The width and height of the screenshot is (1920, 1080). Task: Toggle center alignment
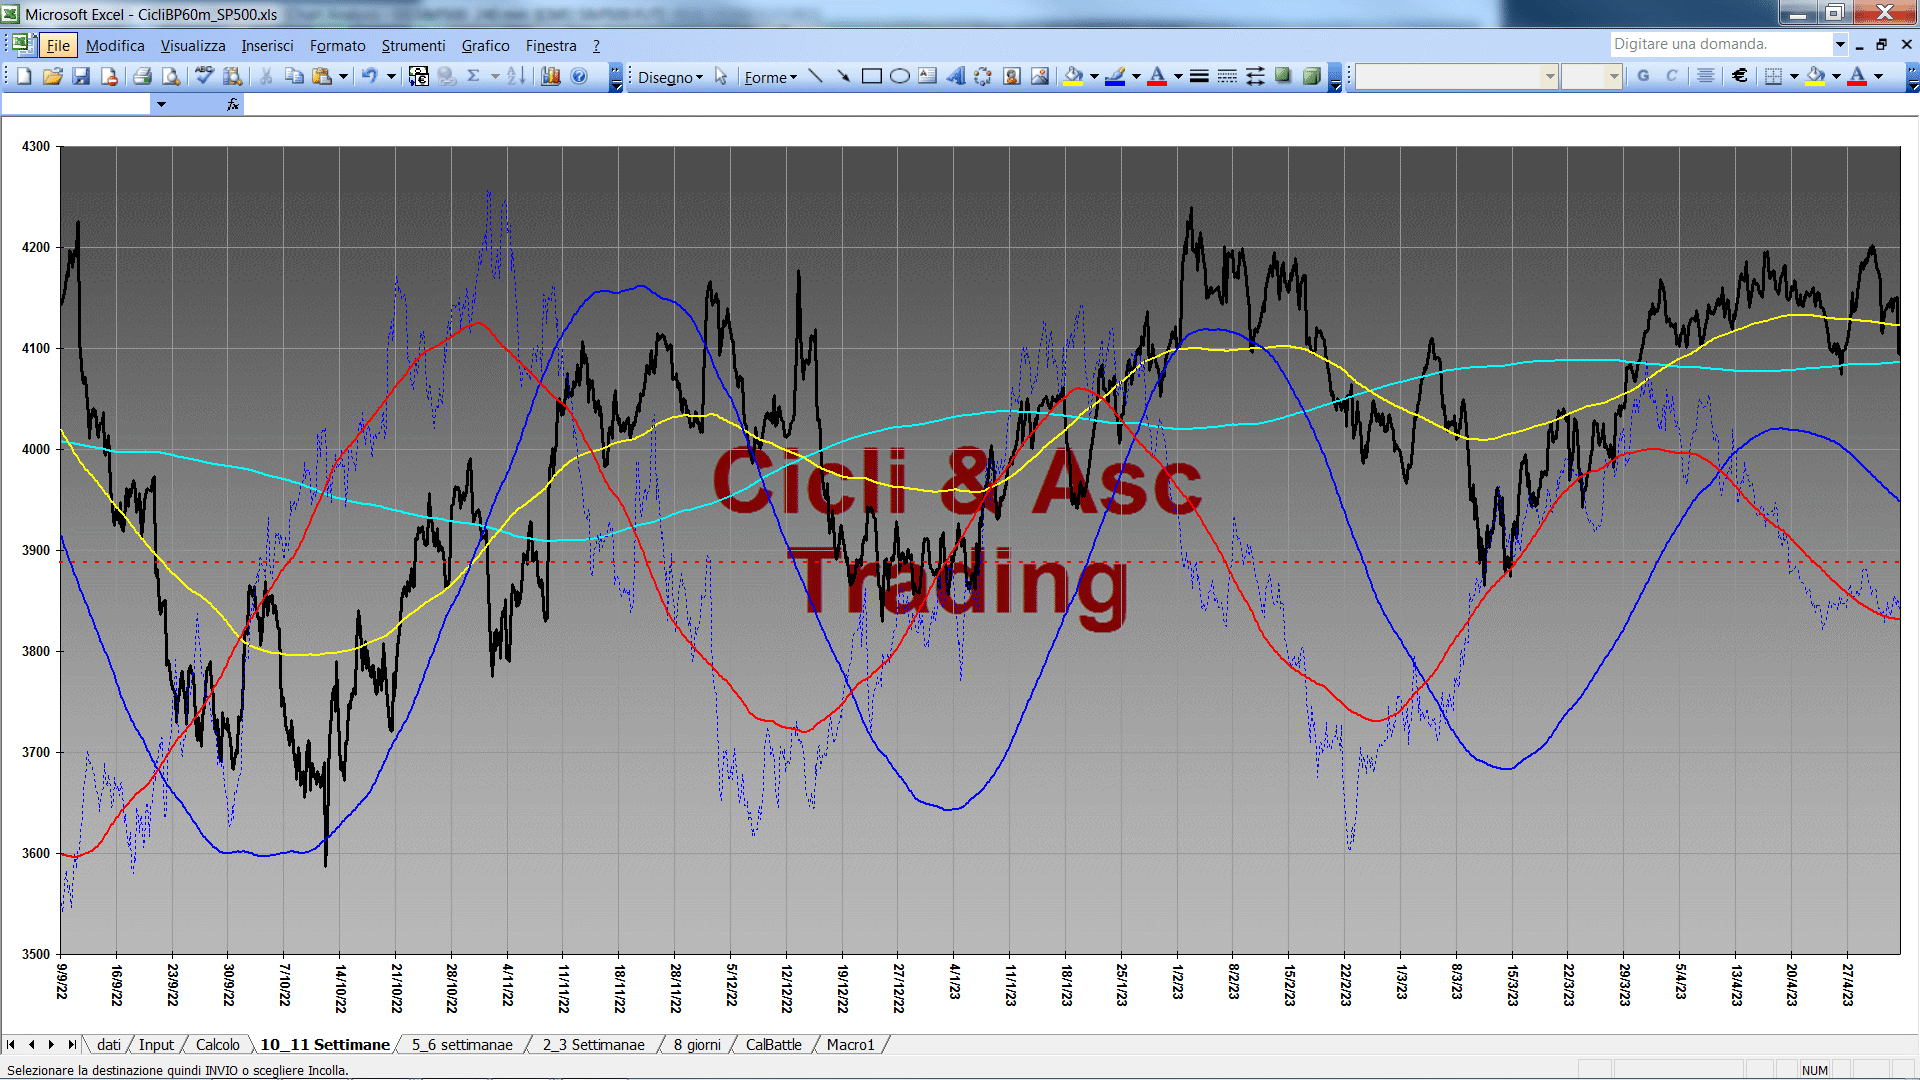click(1706, 76)
